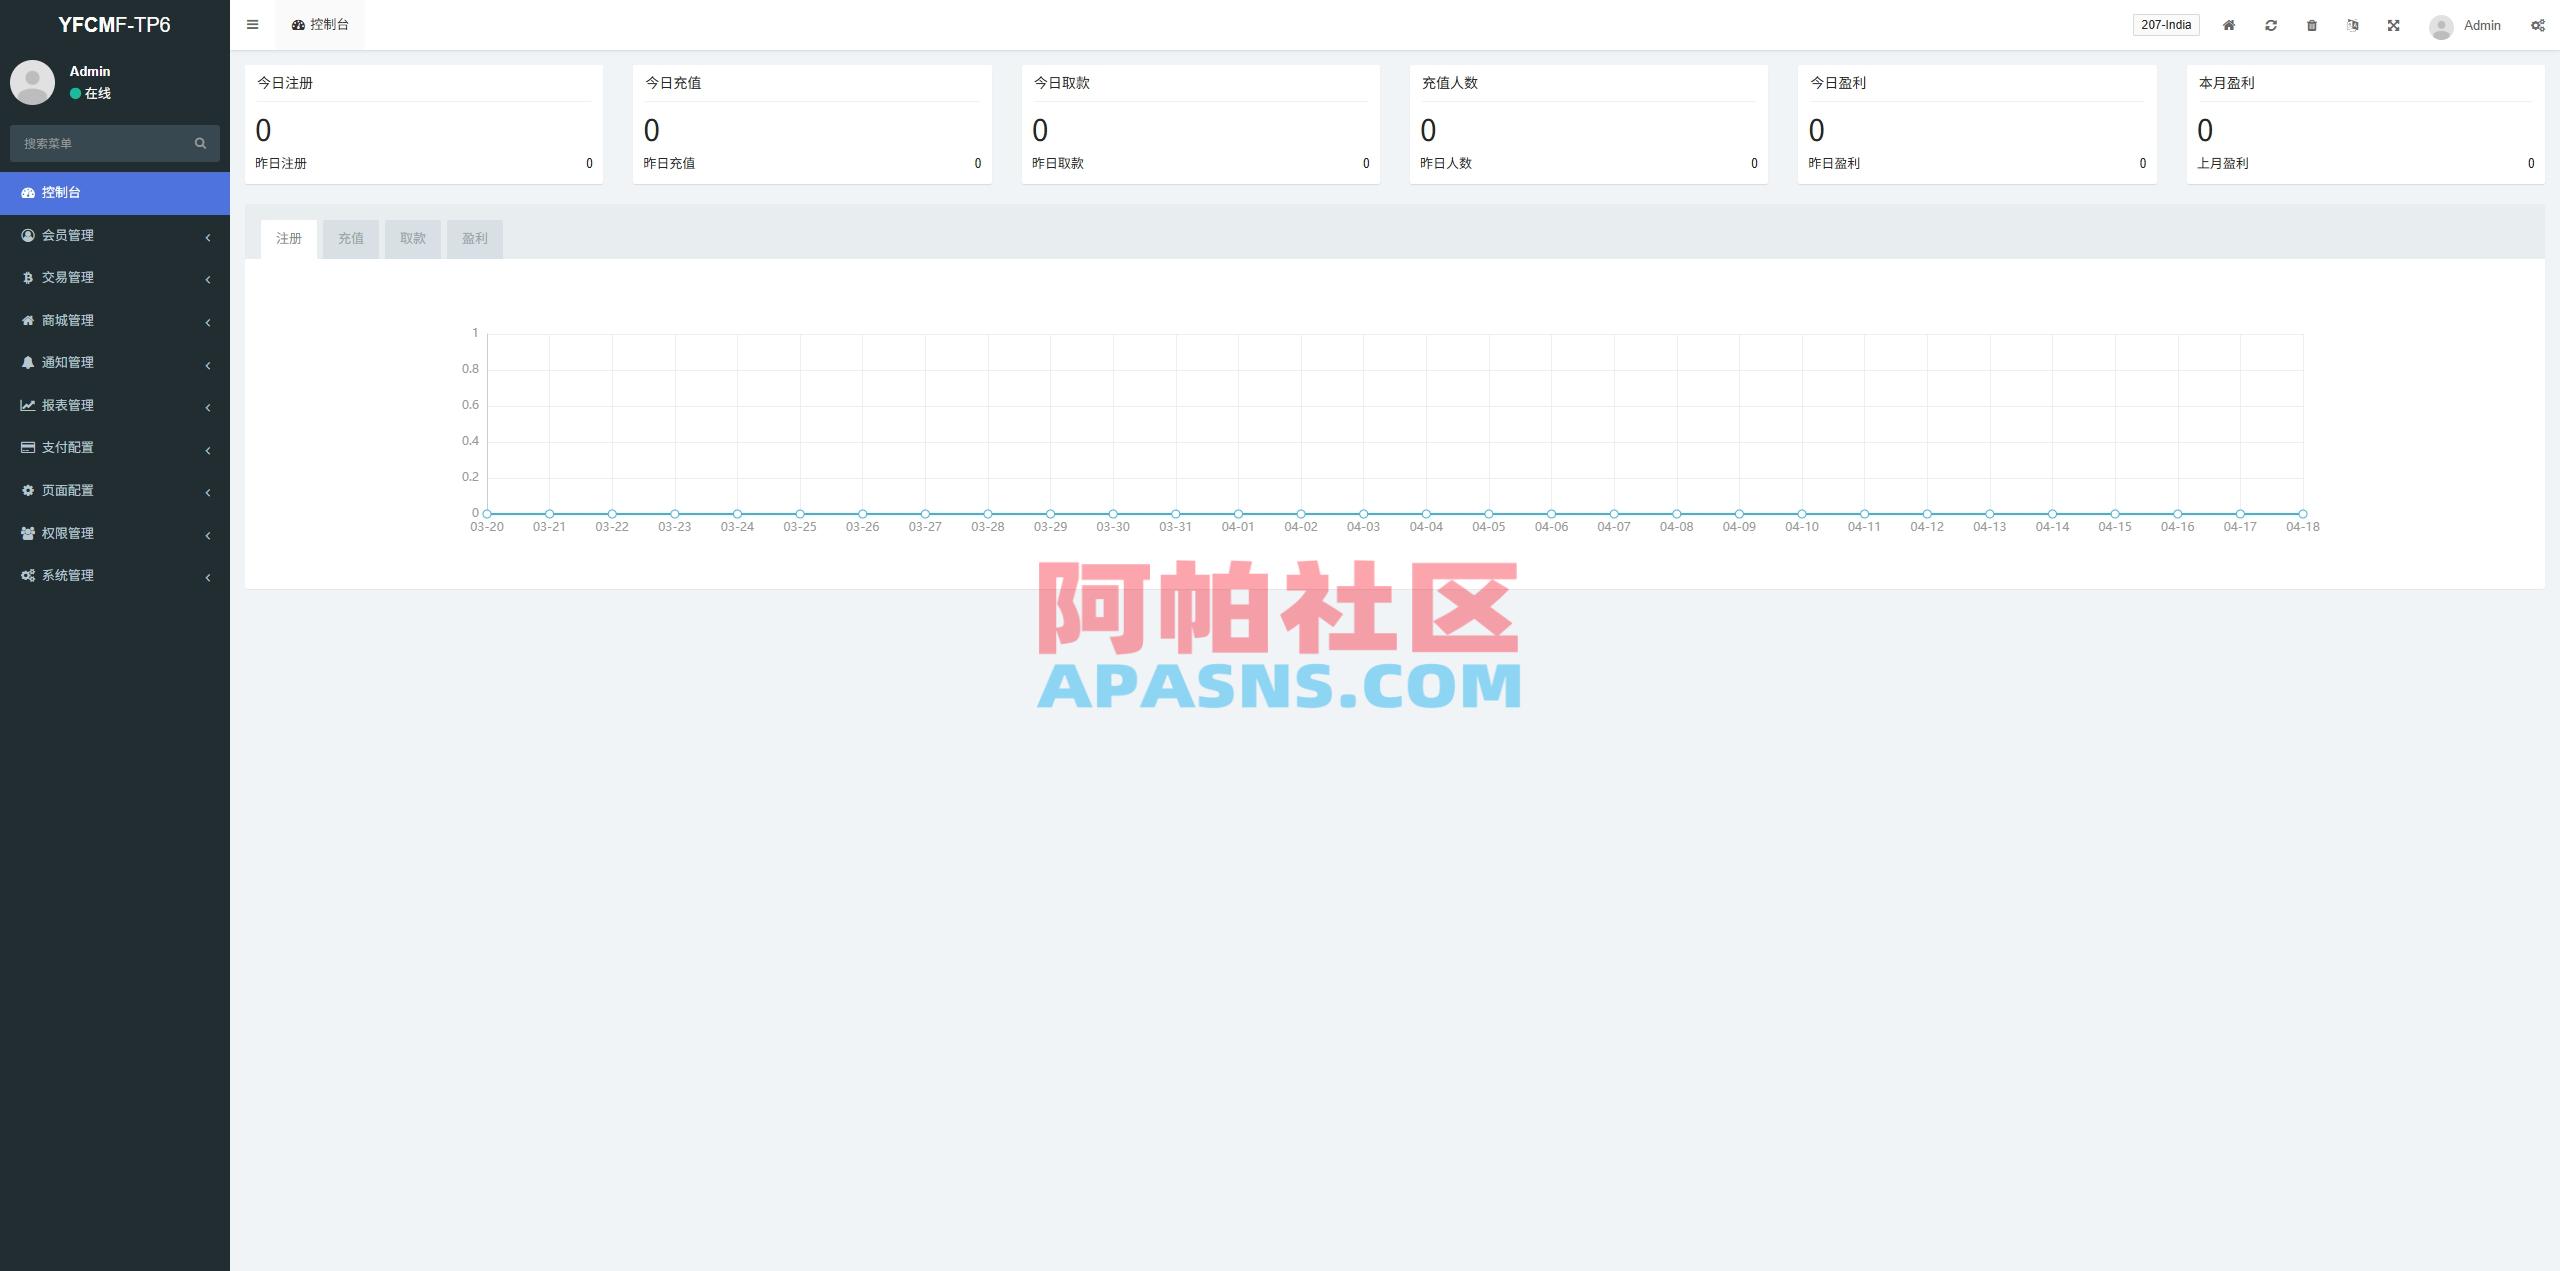Click the fullscreen expand icon in top toolbar
The height and width of the screenshot is (1271, 2560).
tap(2393, 24)
